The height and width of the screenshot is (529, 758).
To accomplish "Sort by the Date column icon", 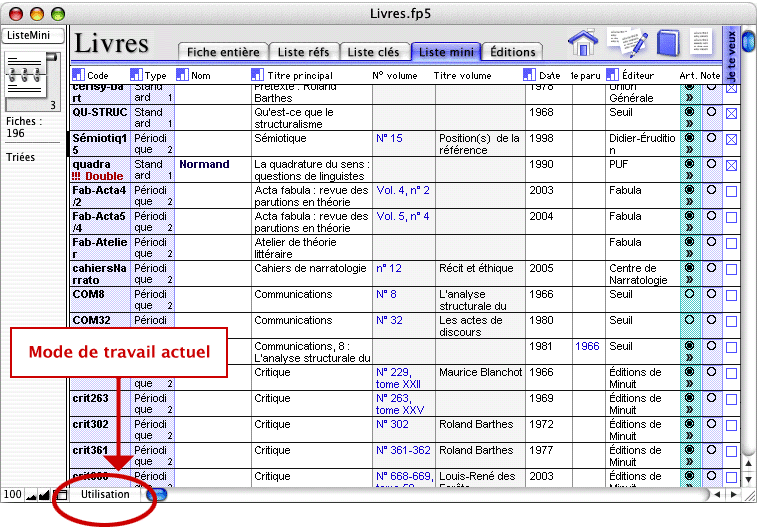I will coord(529,75).
